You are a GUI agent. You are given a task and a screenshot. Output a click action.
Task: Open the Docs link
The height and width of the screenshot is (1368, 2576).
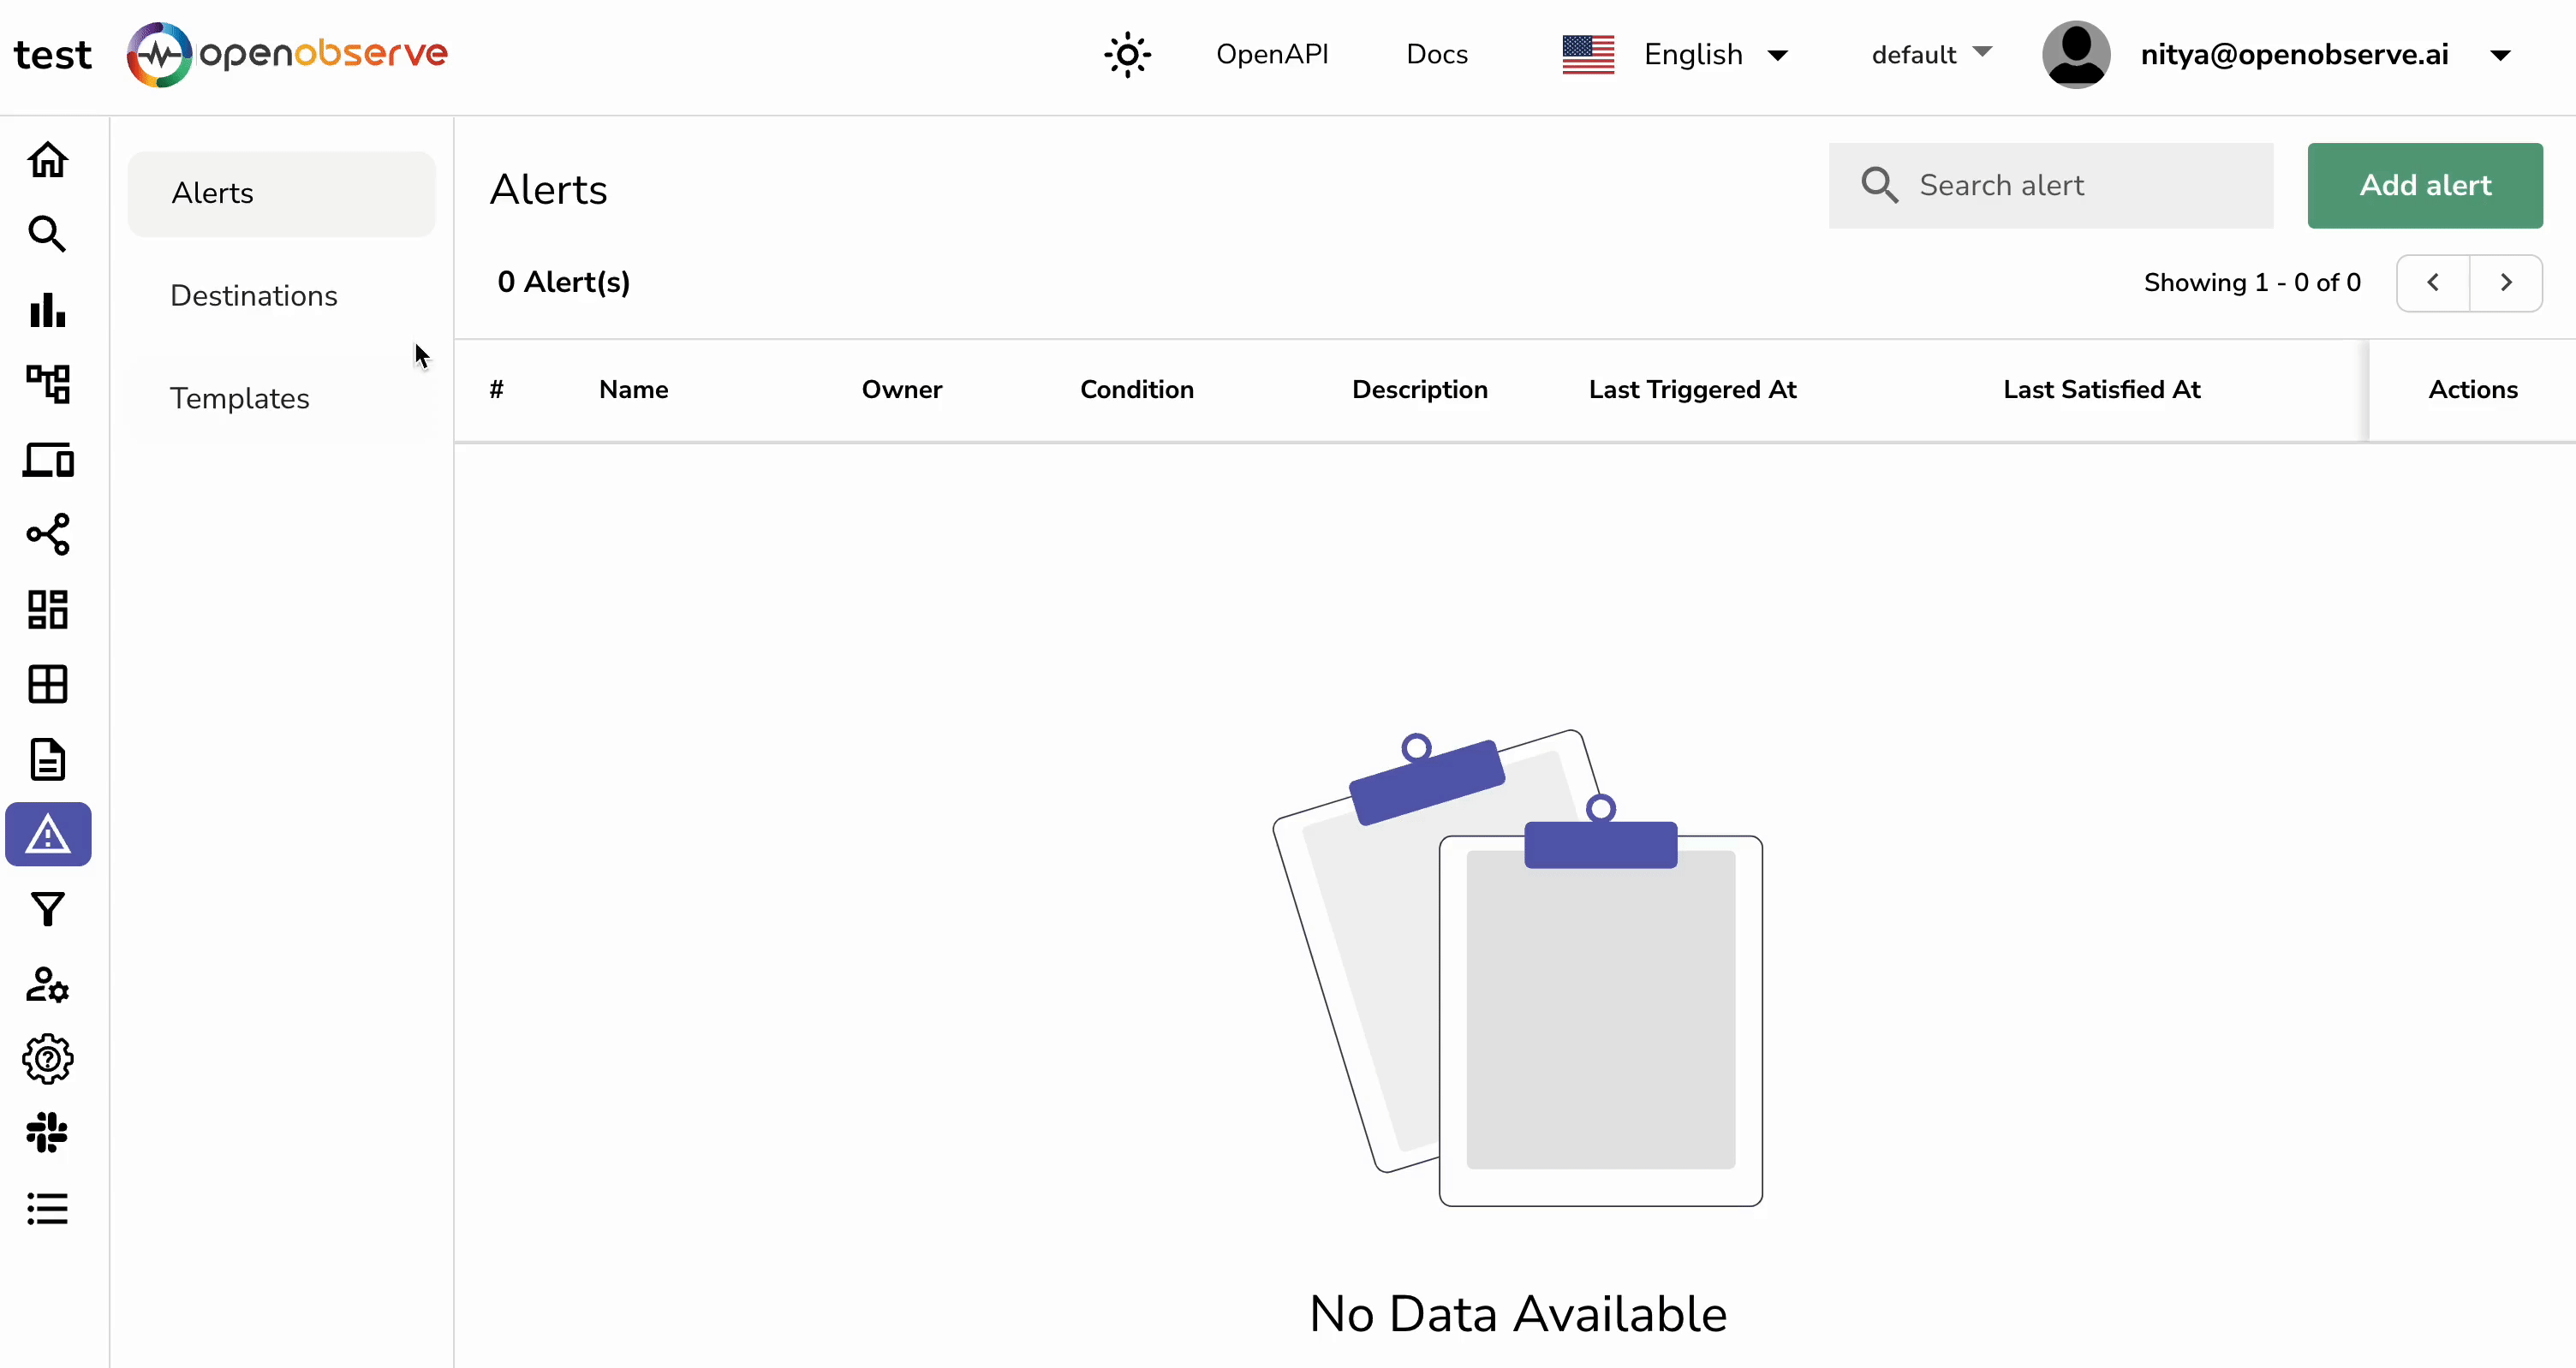point(1437,54)
